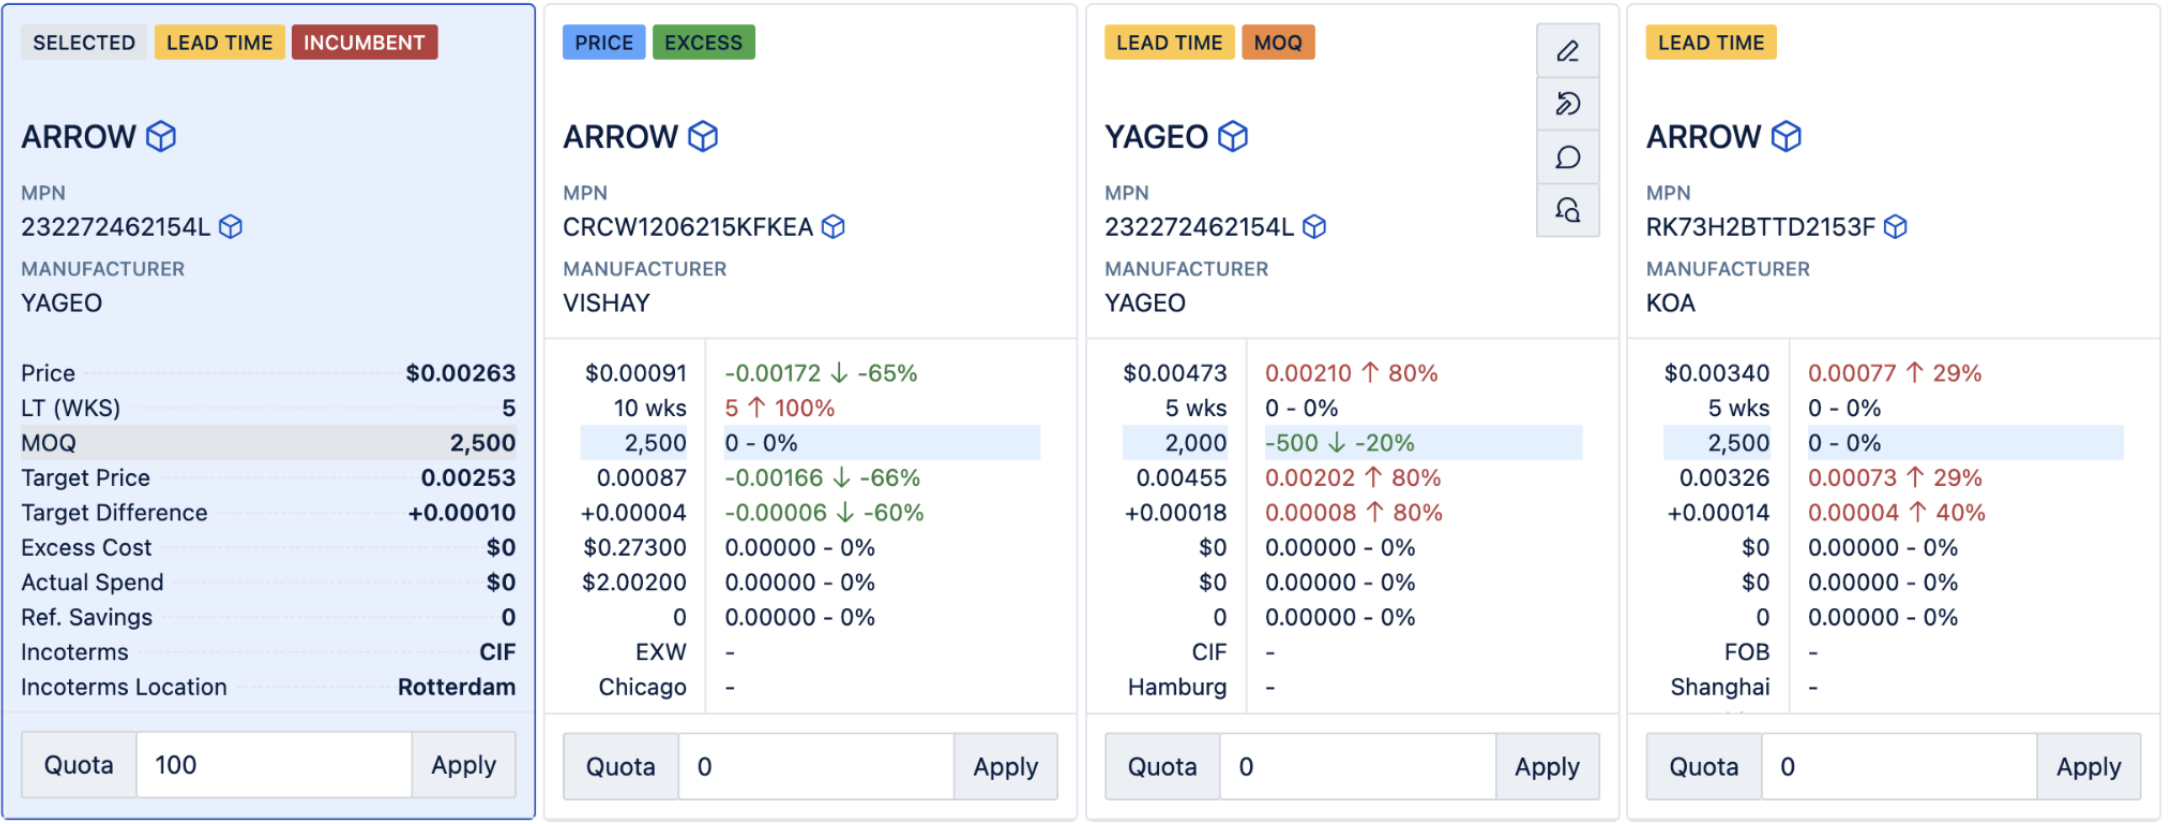Click the cube icon beside ARROW in the selected card
The image size is (2168, 824).
[x=161, y=136]
